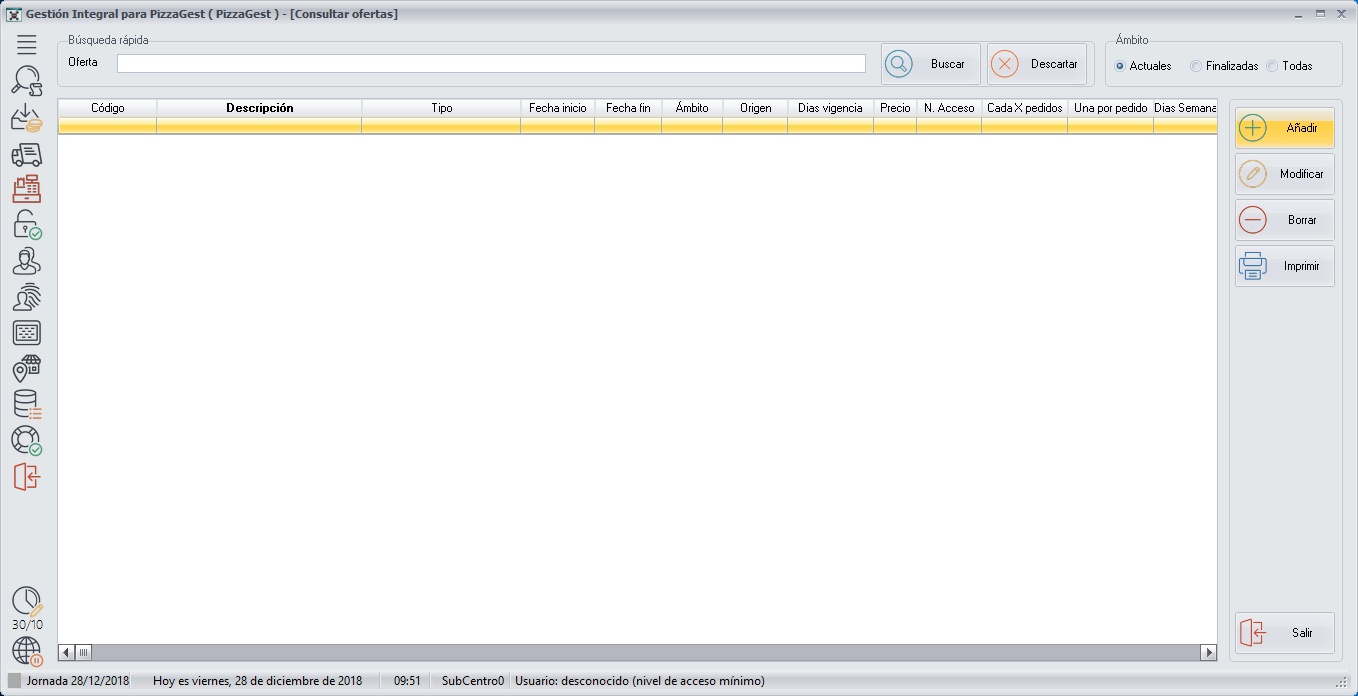Image resolution: width=1358 pixels, height=696 pixels.
Task: Open the hamburger menu in the sidebar
Action: tap(27, 44)
